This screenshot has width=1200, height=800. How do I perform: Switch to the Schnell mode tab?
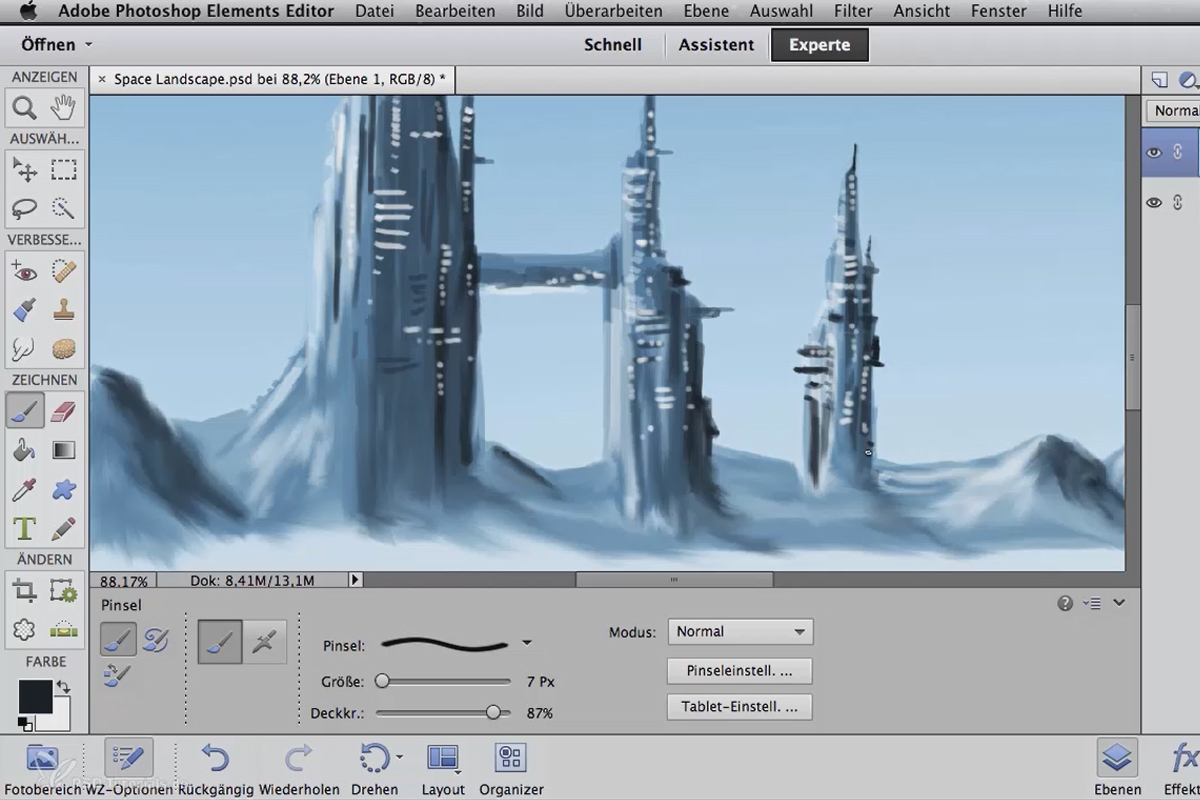[x=613, y=45]
